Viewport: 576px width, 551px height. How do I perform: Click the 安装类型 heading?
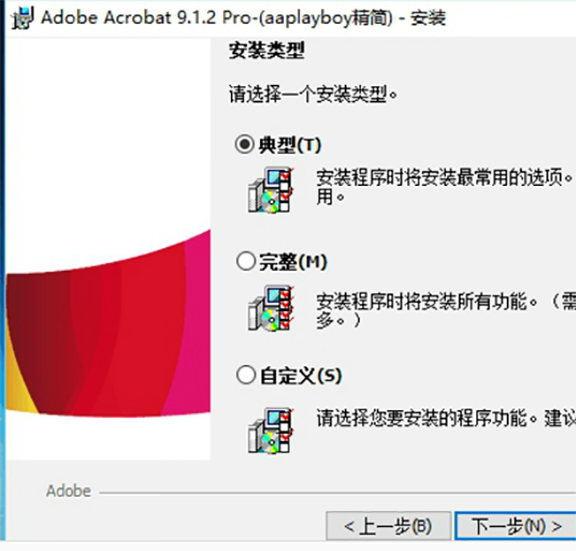coord(267,50)
